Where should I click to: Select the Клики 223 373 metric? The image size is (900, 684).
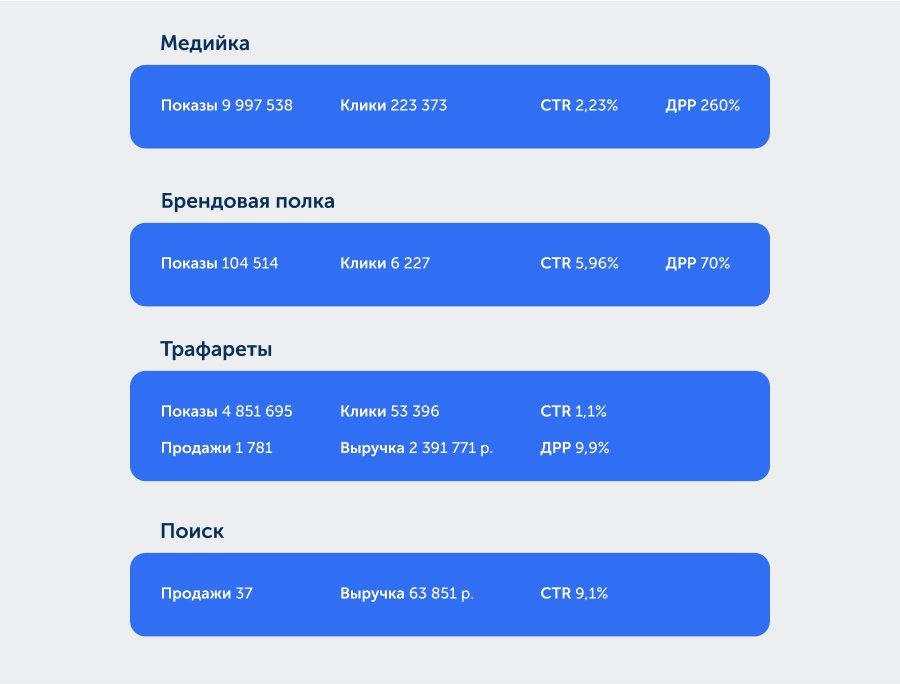pyautogui.click(x=393, y=105)
